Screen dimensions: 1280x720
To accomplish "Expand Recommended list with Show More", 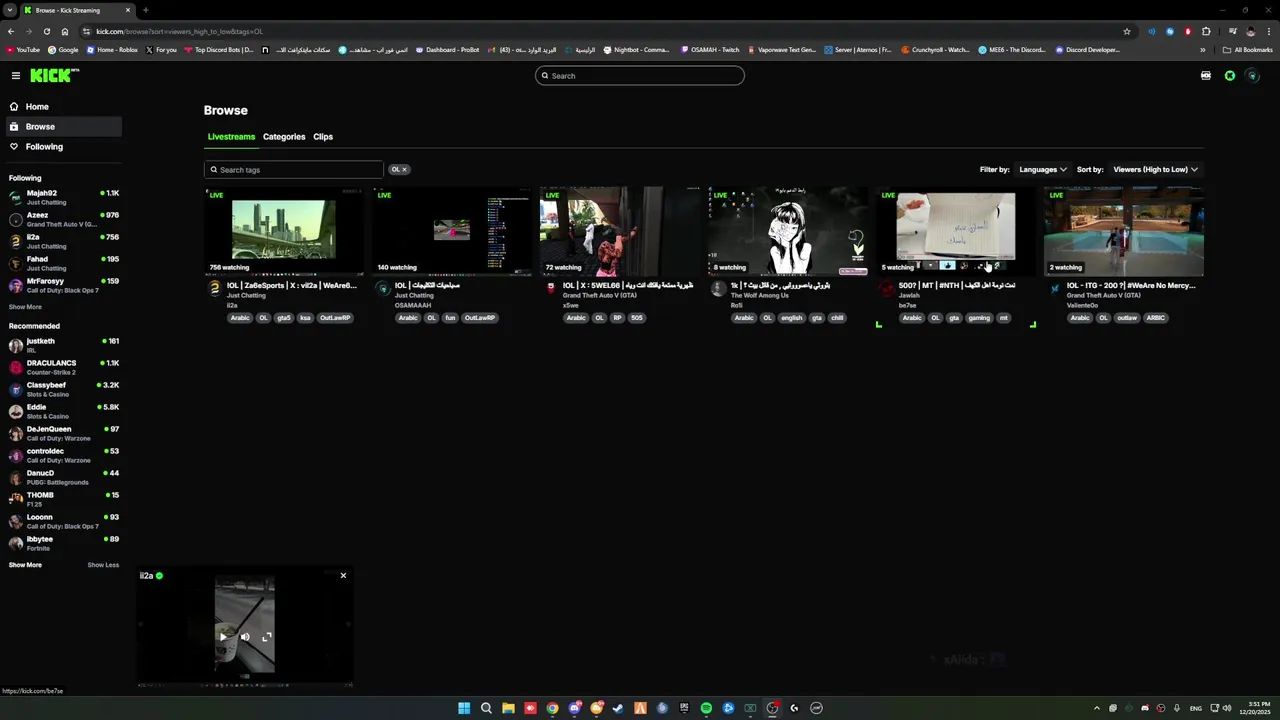I will 25,565.
